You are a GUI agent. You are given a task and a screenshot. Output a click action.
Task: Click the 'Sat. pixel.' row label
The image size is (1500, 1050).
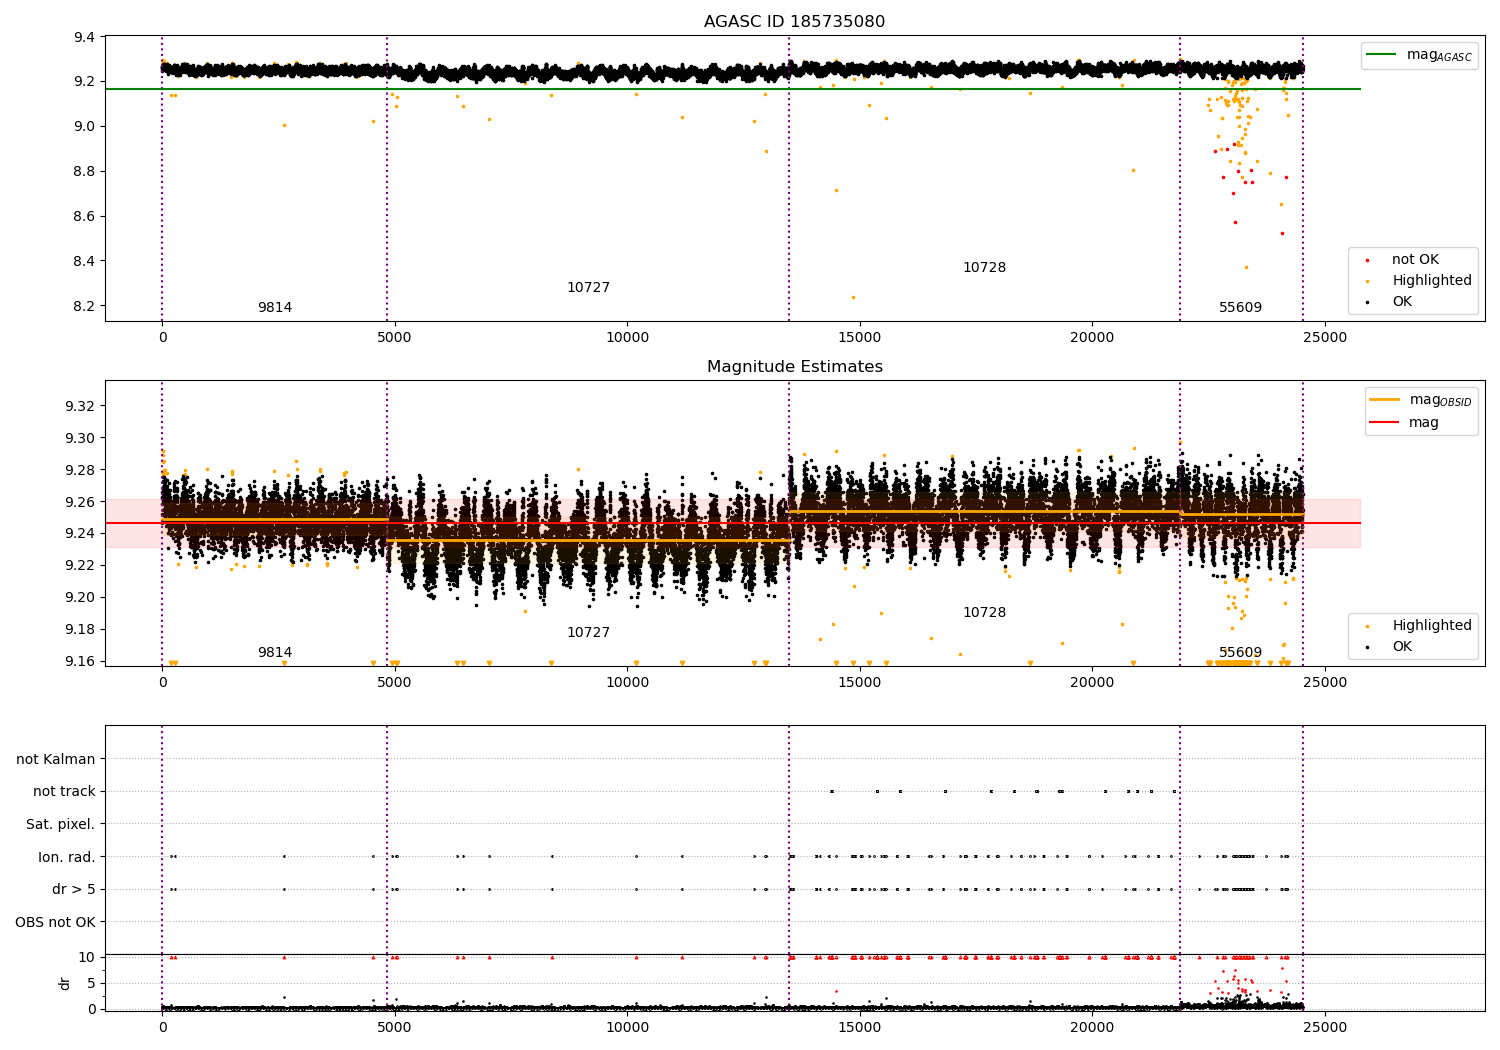[x=61, y=825]
